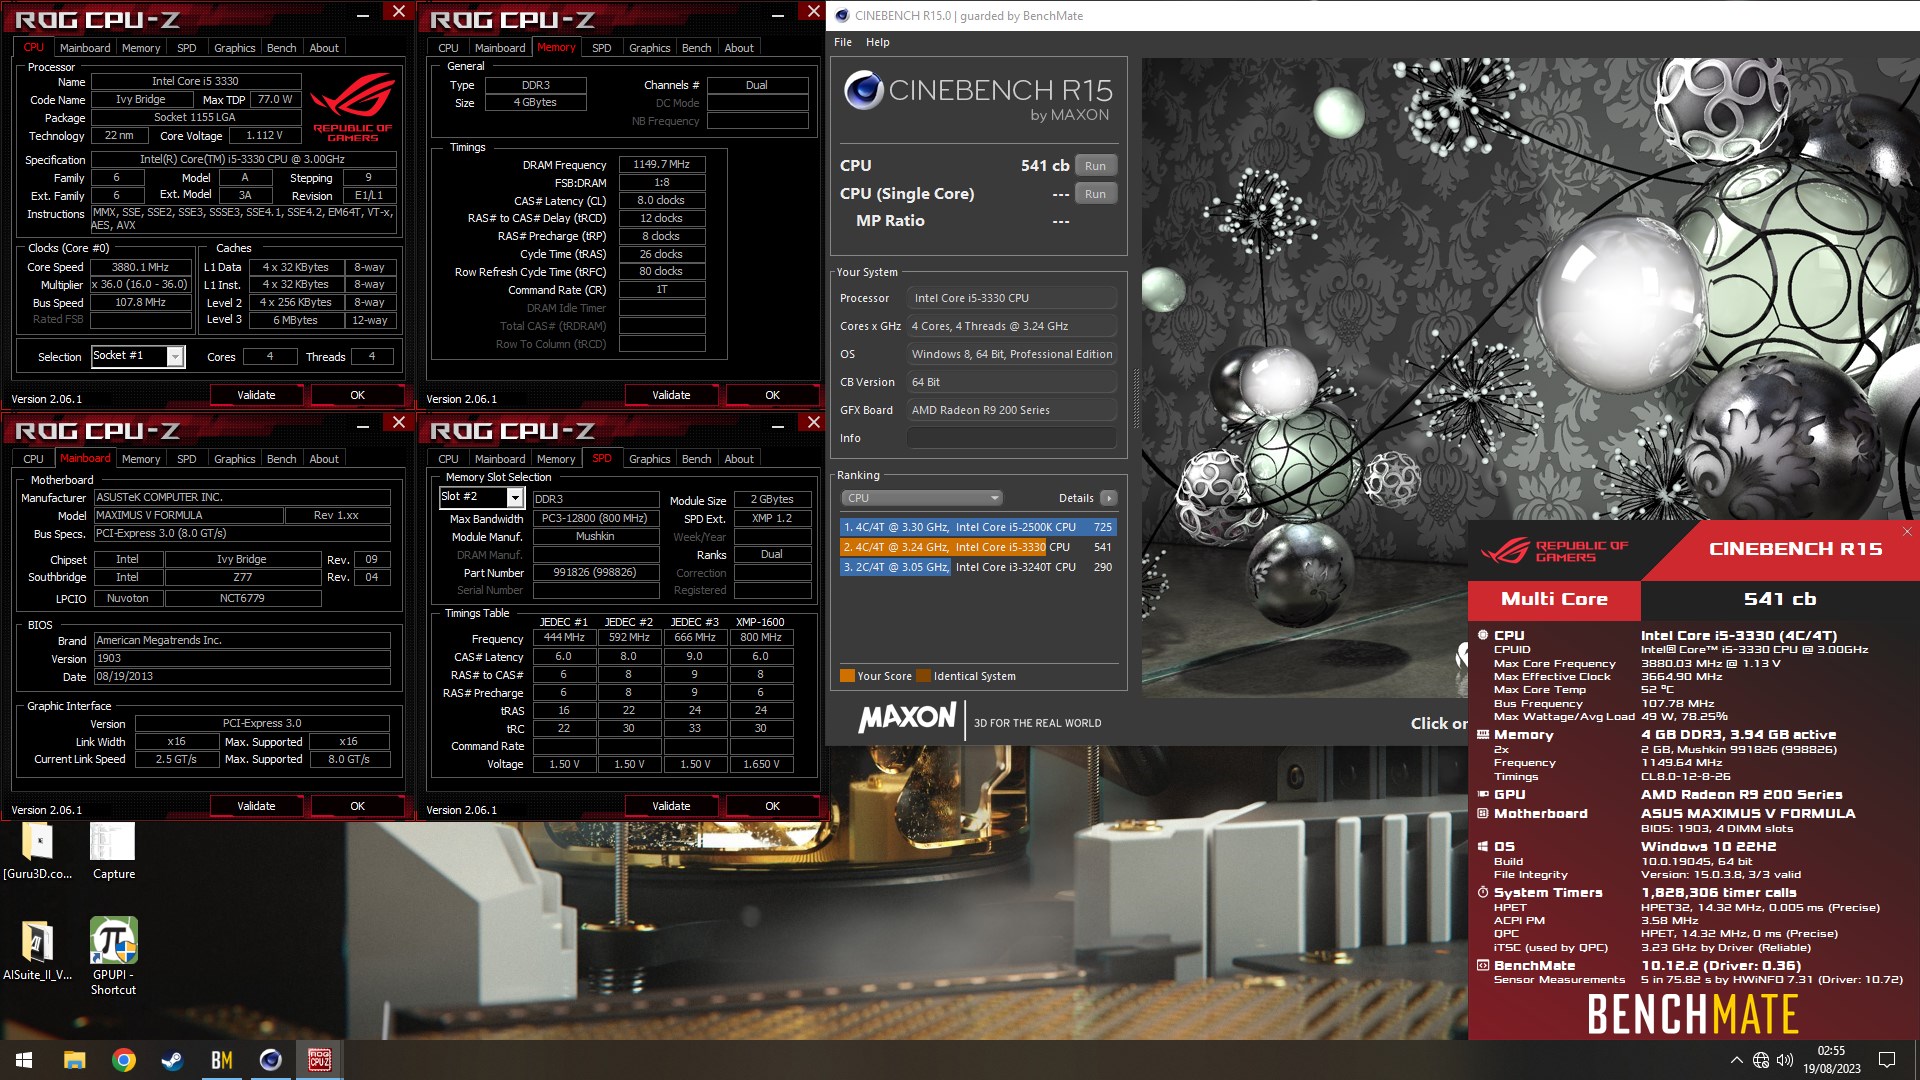Select ranking row Intel Core i5-3330 CPU 541

(978, 547)
